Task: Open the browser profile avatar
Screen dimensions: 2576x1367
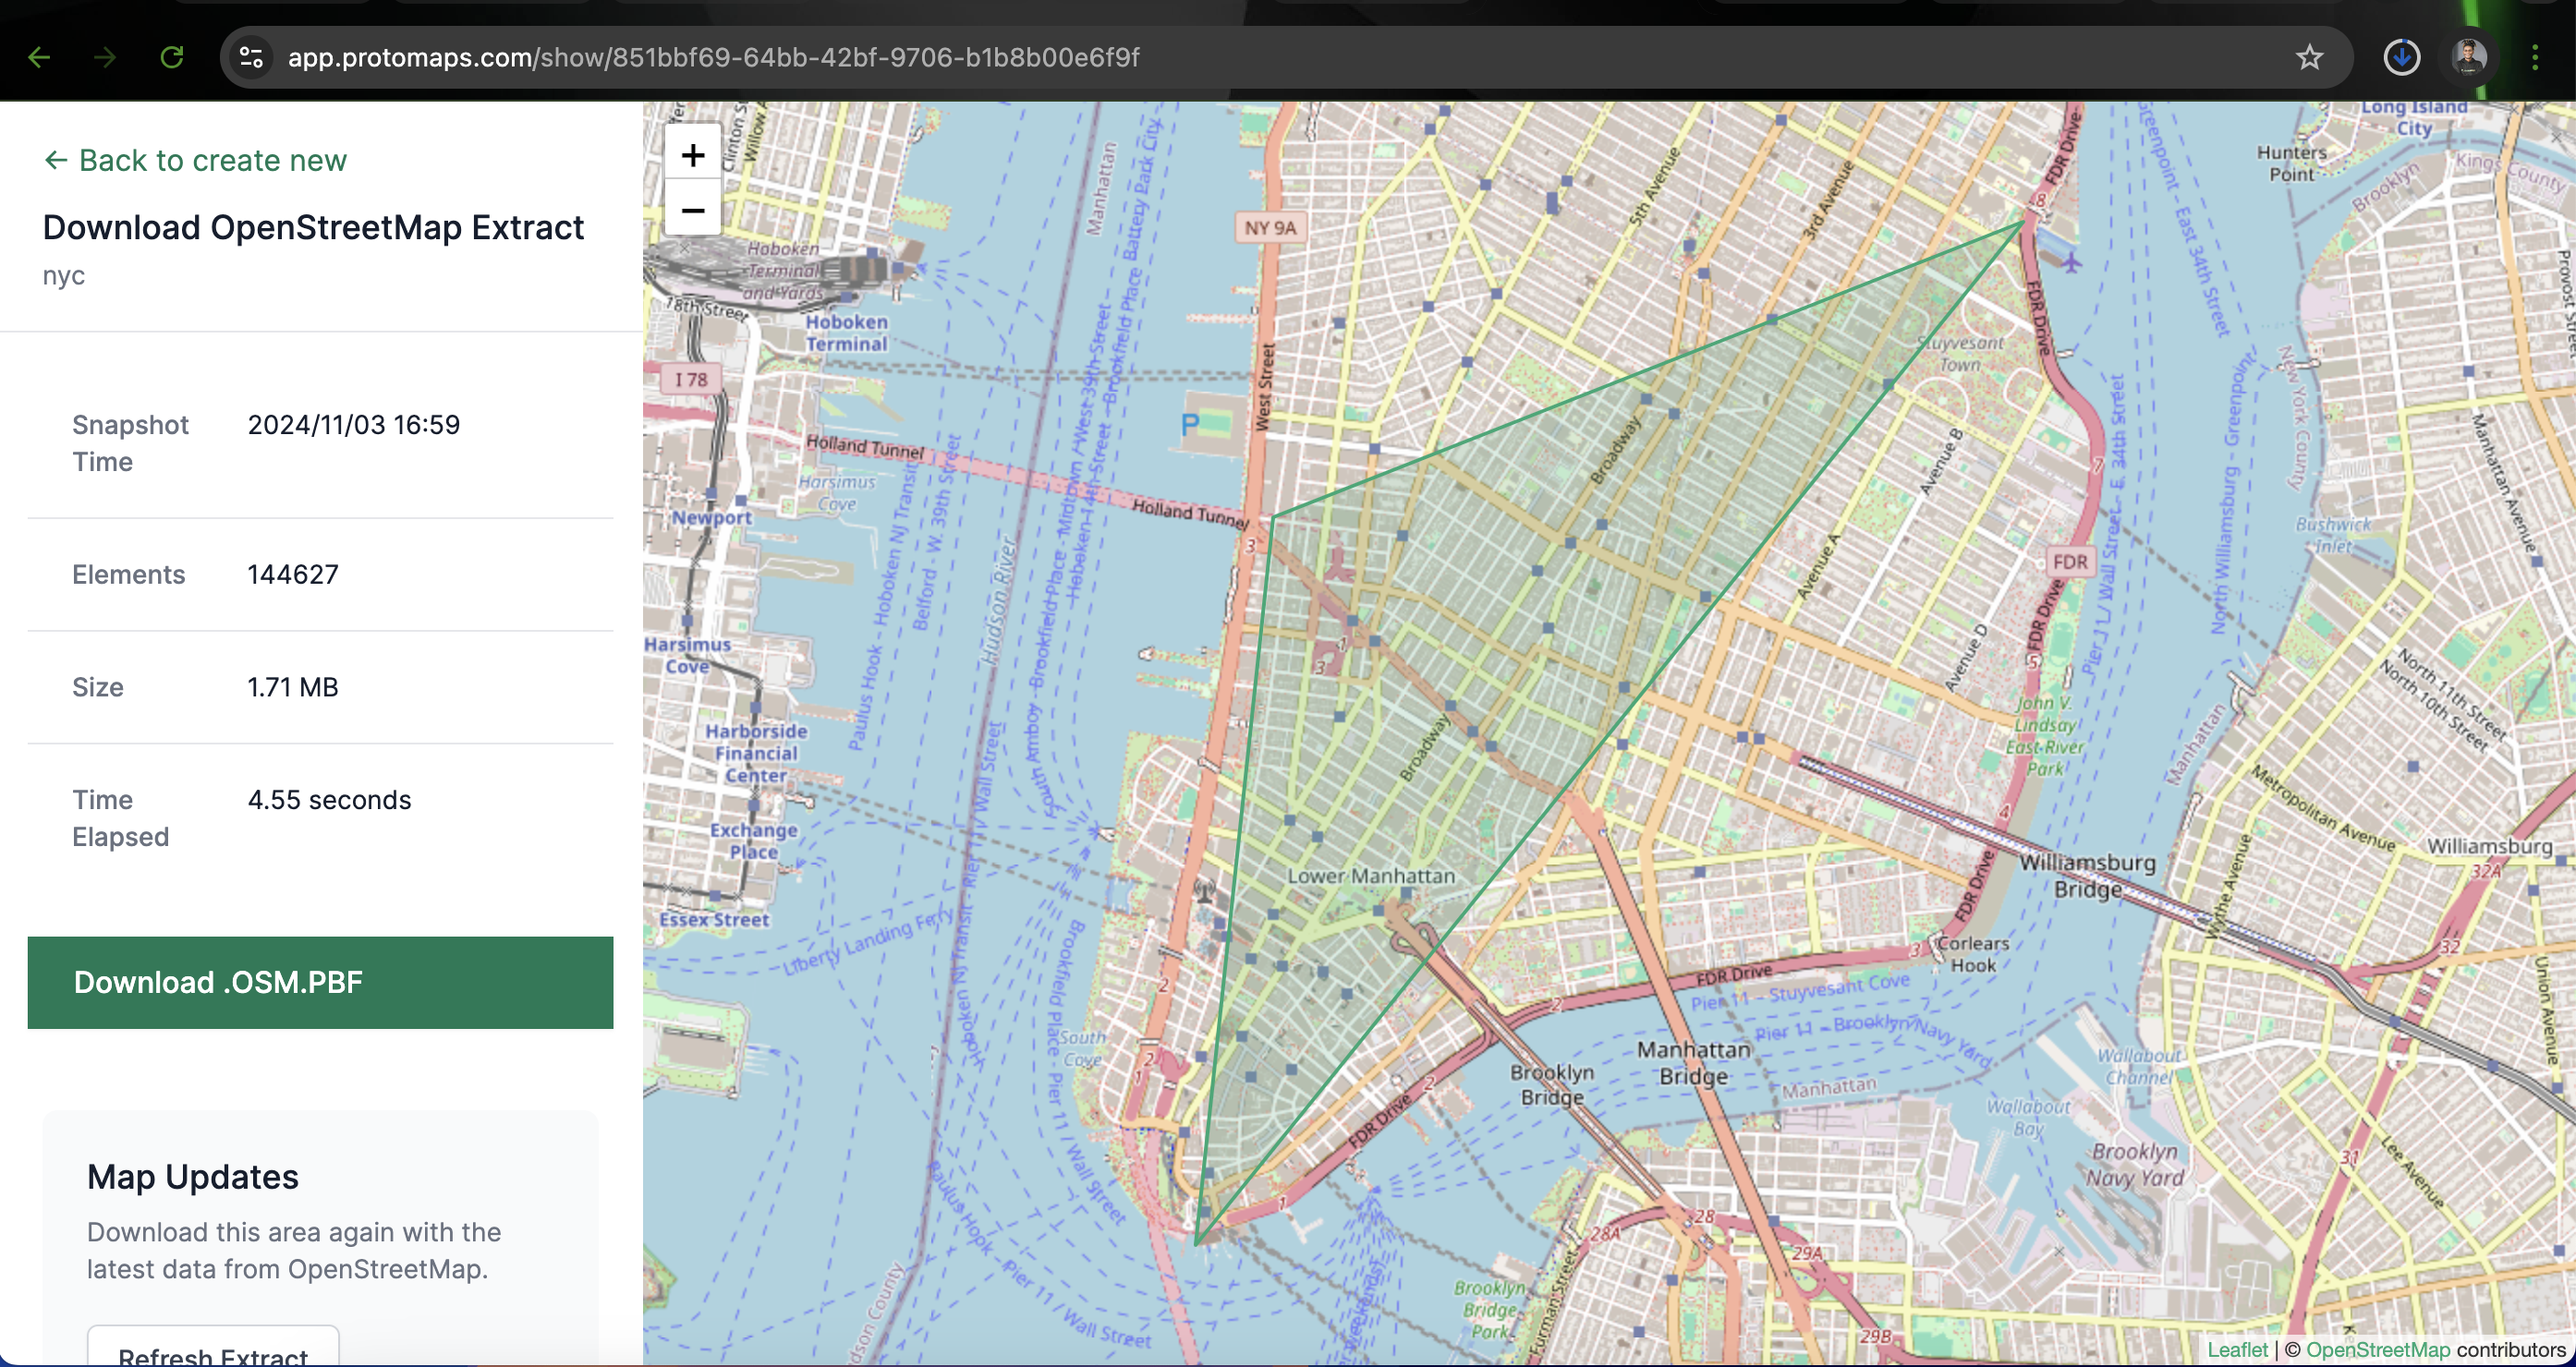Action: (x=2469, y=57)
